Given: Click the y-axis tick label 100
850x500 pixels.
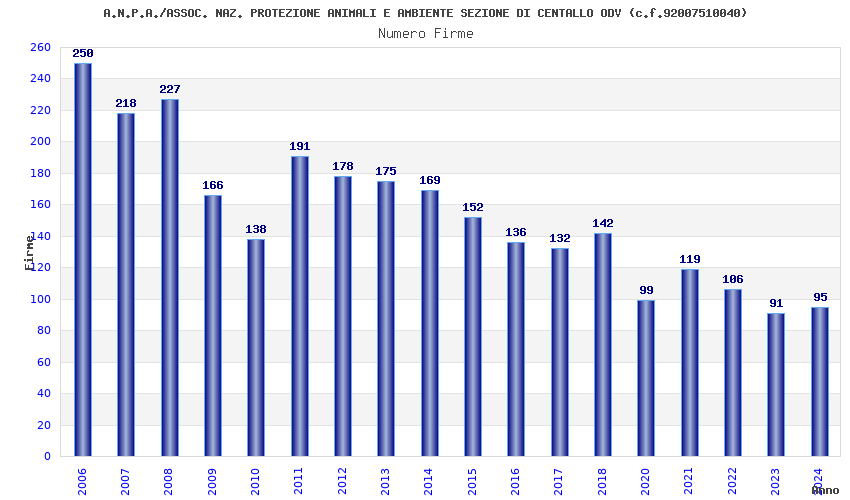Looking at the screenshot, I should pyautogui.click(x=41, y=299).
